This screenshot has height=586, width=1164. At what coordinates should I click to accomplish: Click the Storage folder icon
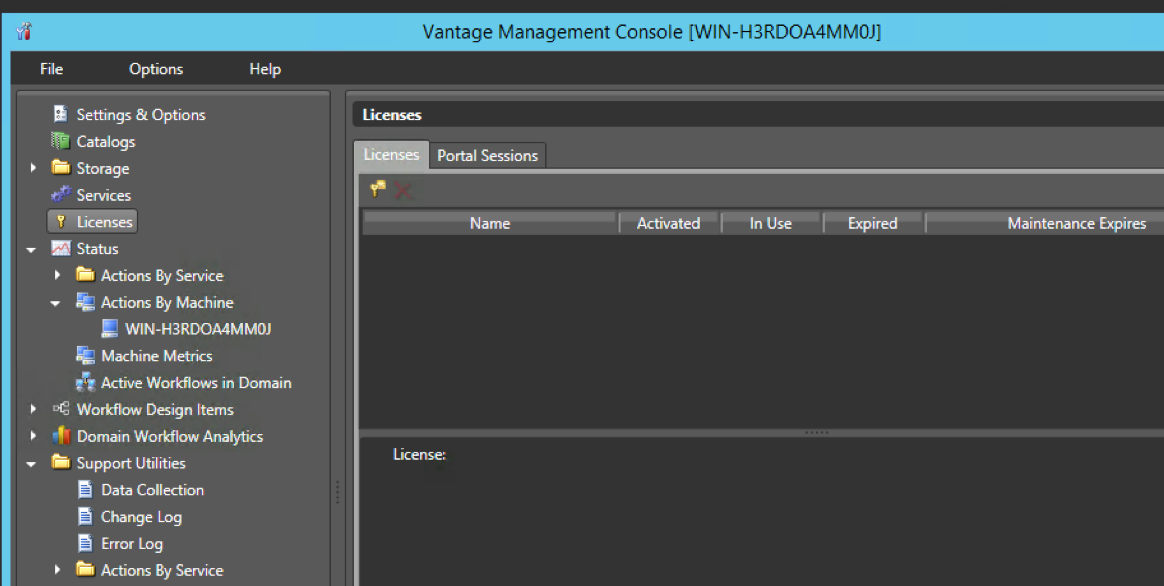click(x=61, y=168)
